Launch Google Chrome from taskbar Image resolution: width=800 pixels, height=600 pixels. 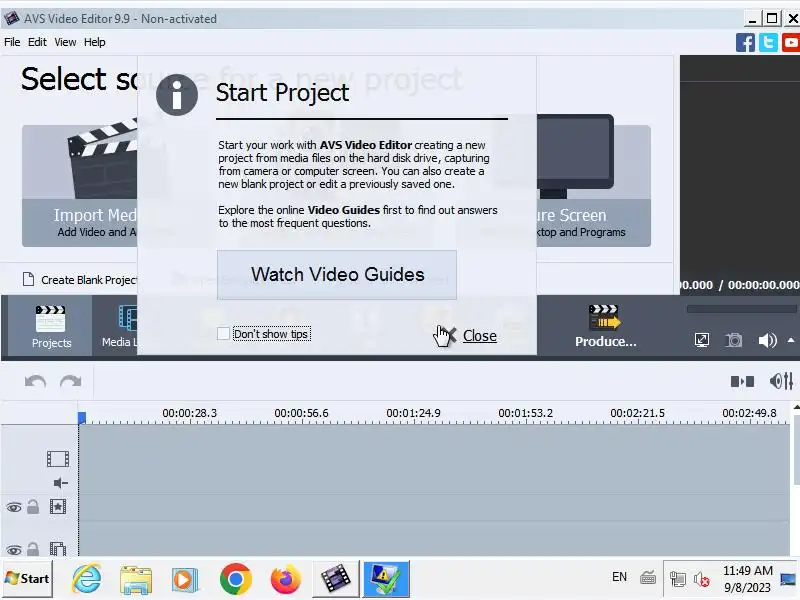235,579
